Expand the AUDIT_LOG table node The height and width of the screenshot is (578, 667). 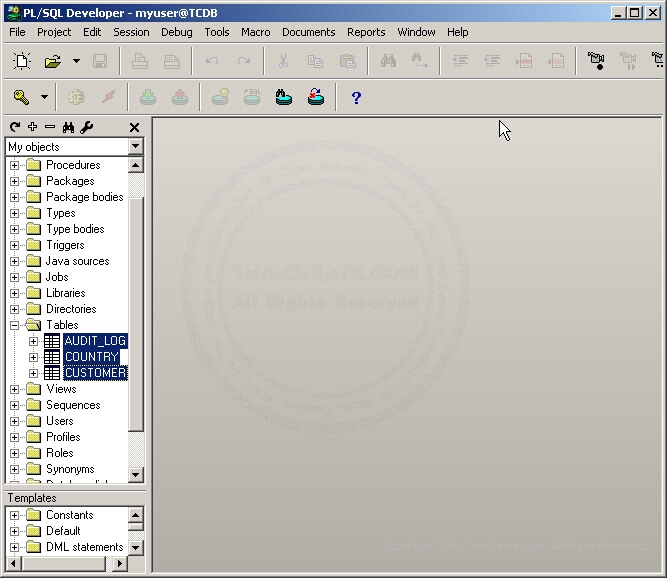click(34, 341)
